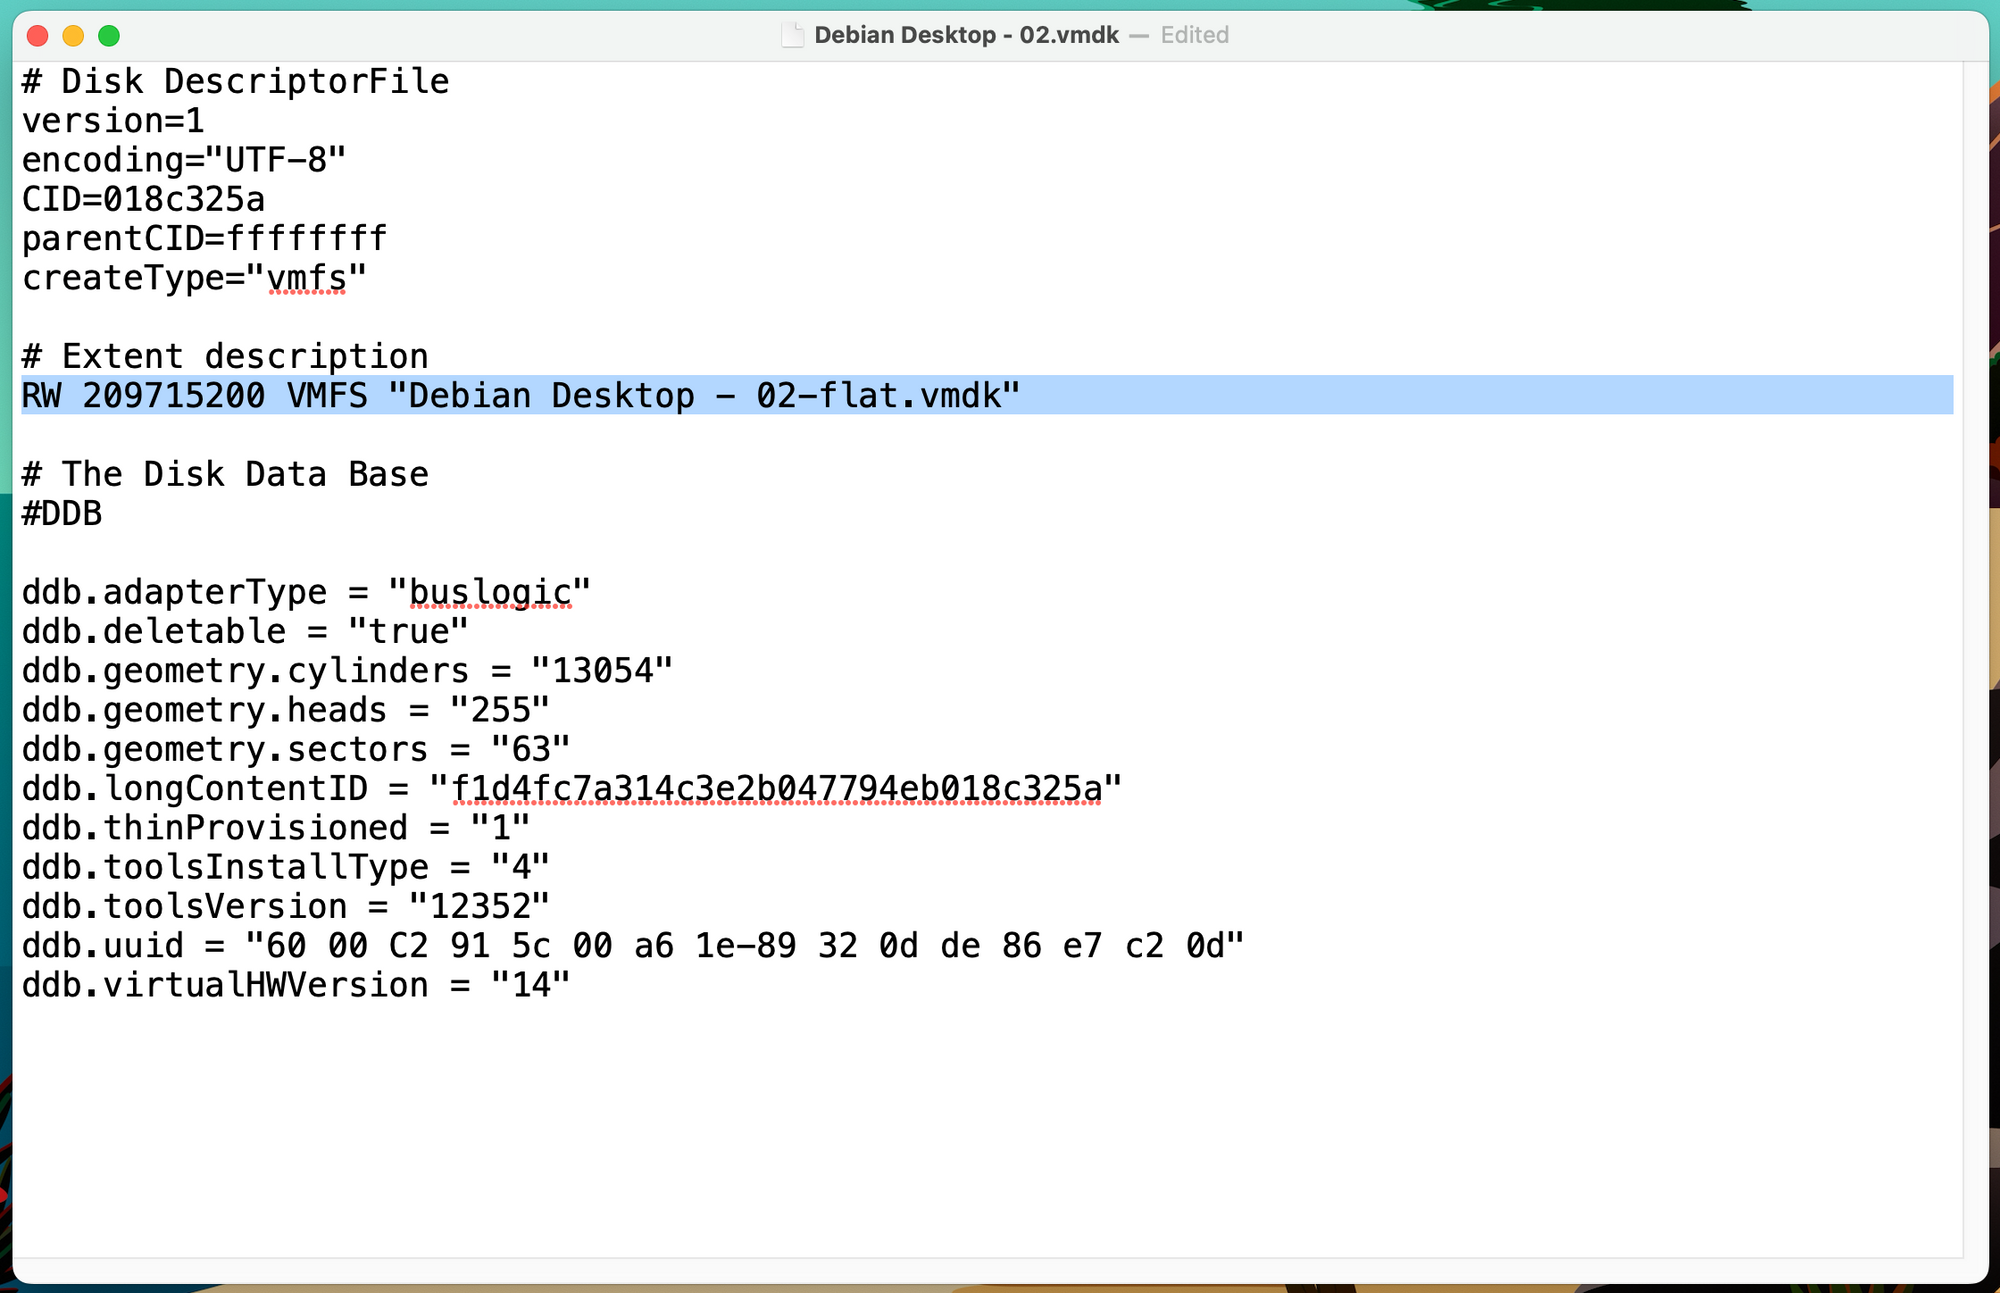Click the version=1 line
Viewport: 2000px width, 1293px height.
(113, 121)
